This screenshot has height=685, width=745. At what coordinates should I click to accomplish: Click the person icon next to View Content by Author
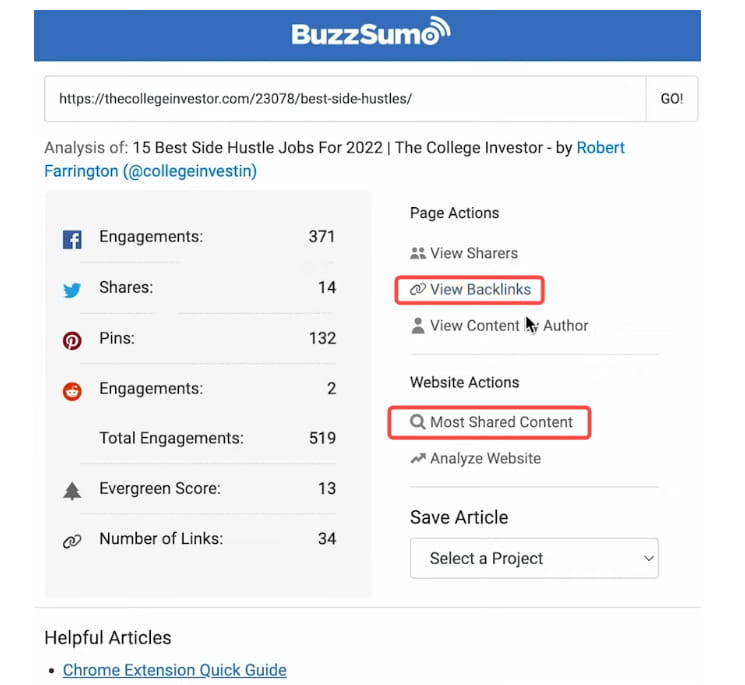(418, 326)
